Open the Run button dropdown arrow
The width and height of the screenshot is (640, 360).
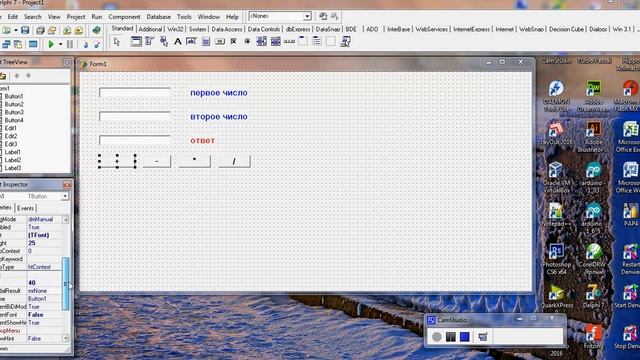click(60, 44)
